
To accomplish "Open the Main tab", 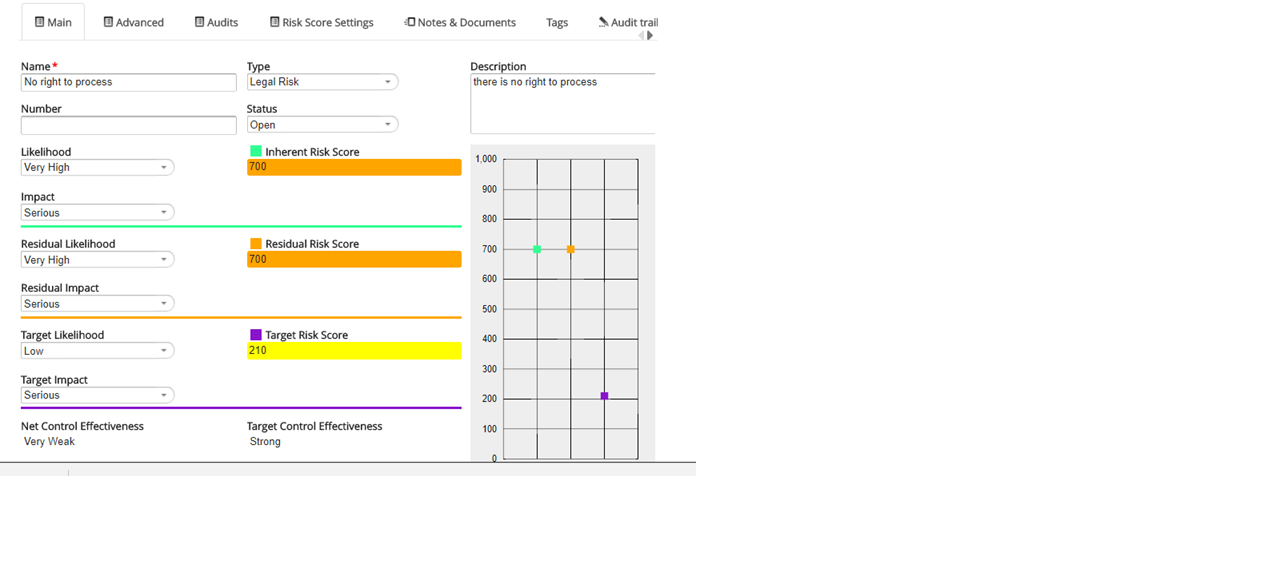I will point(53,22).
